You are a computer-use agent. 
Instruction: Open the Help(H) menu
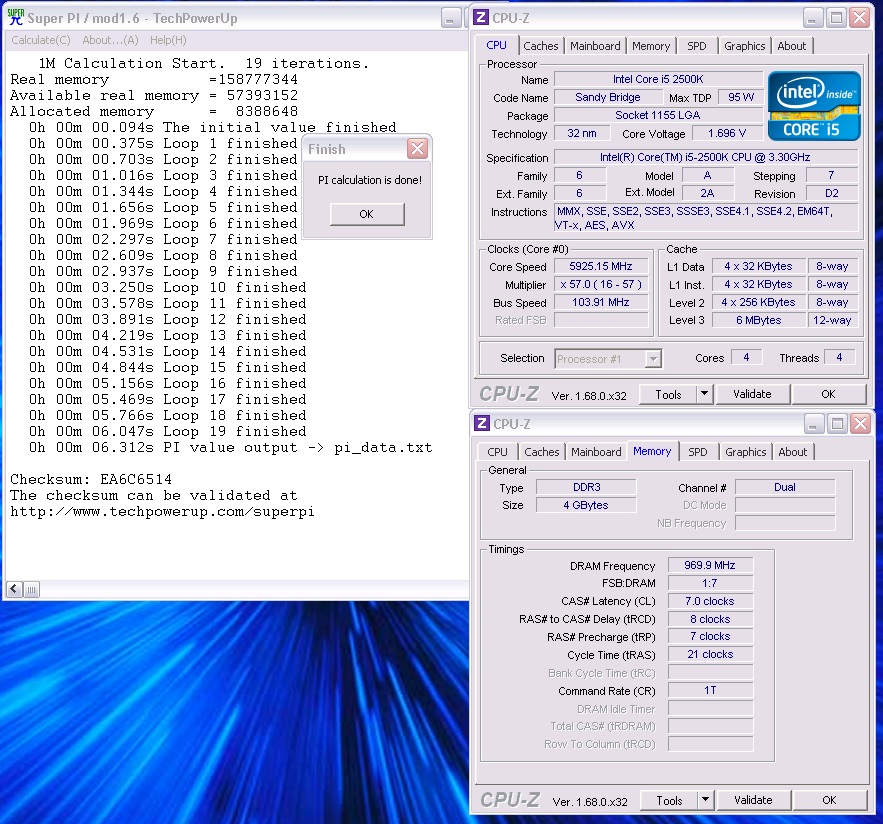click(168, 40)
